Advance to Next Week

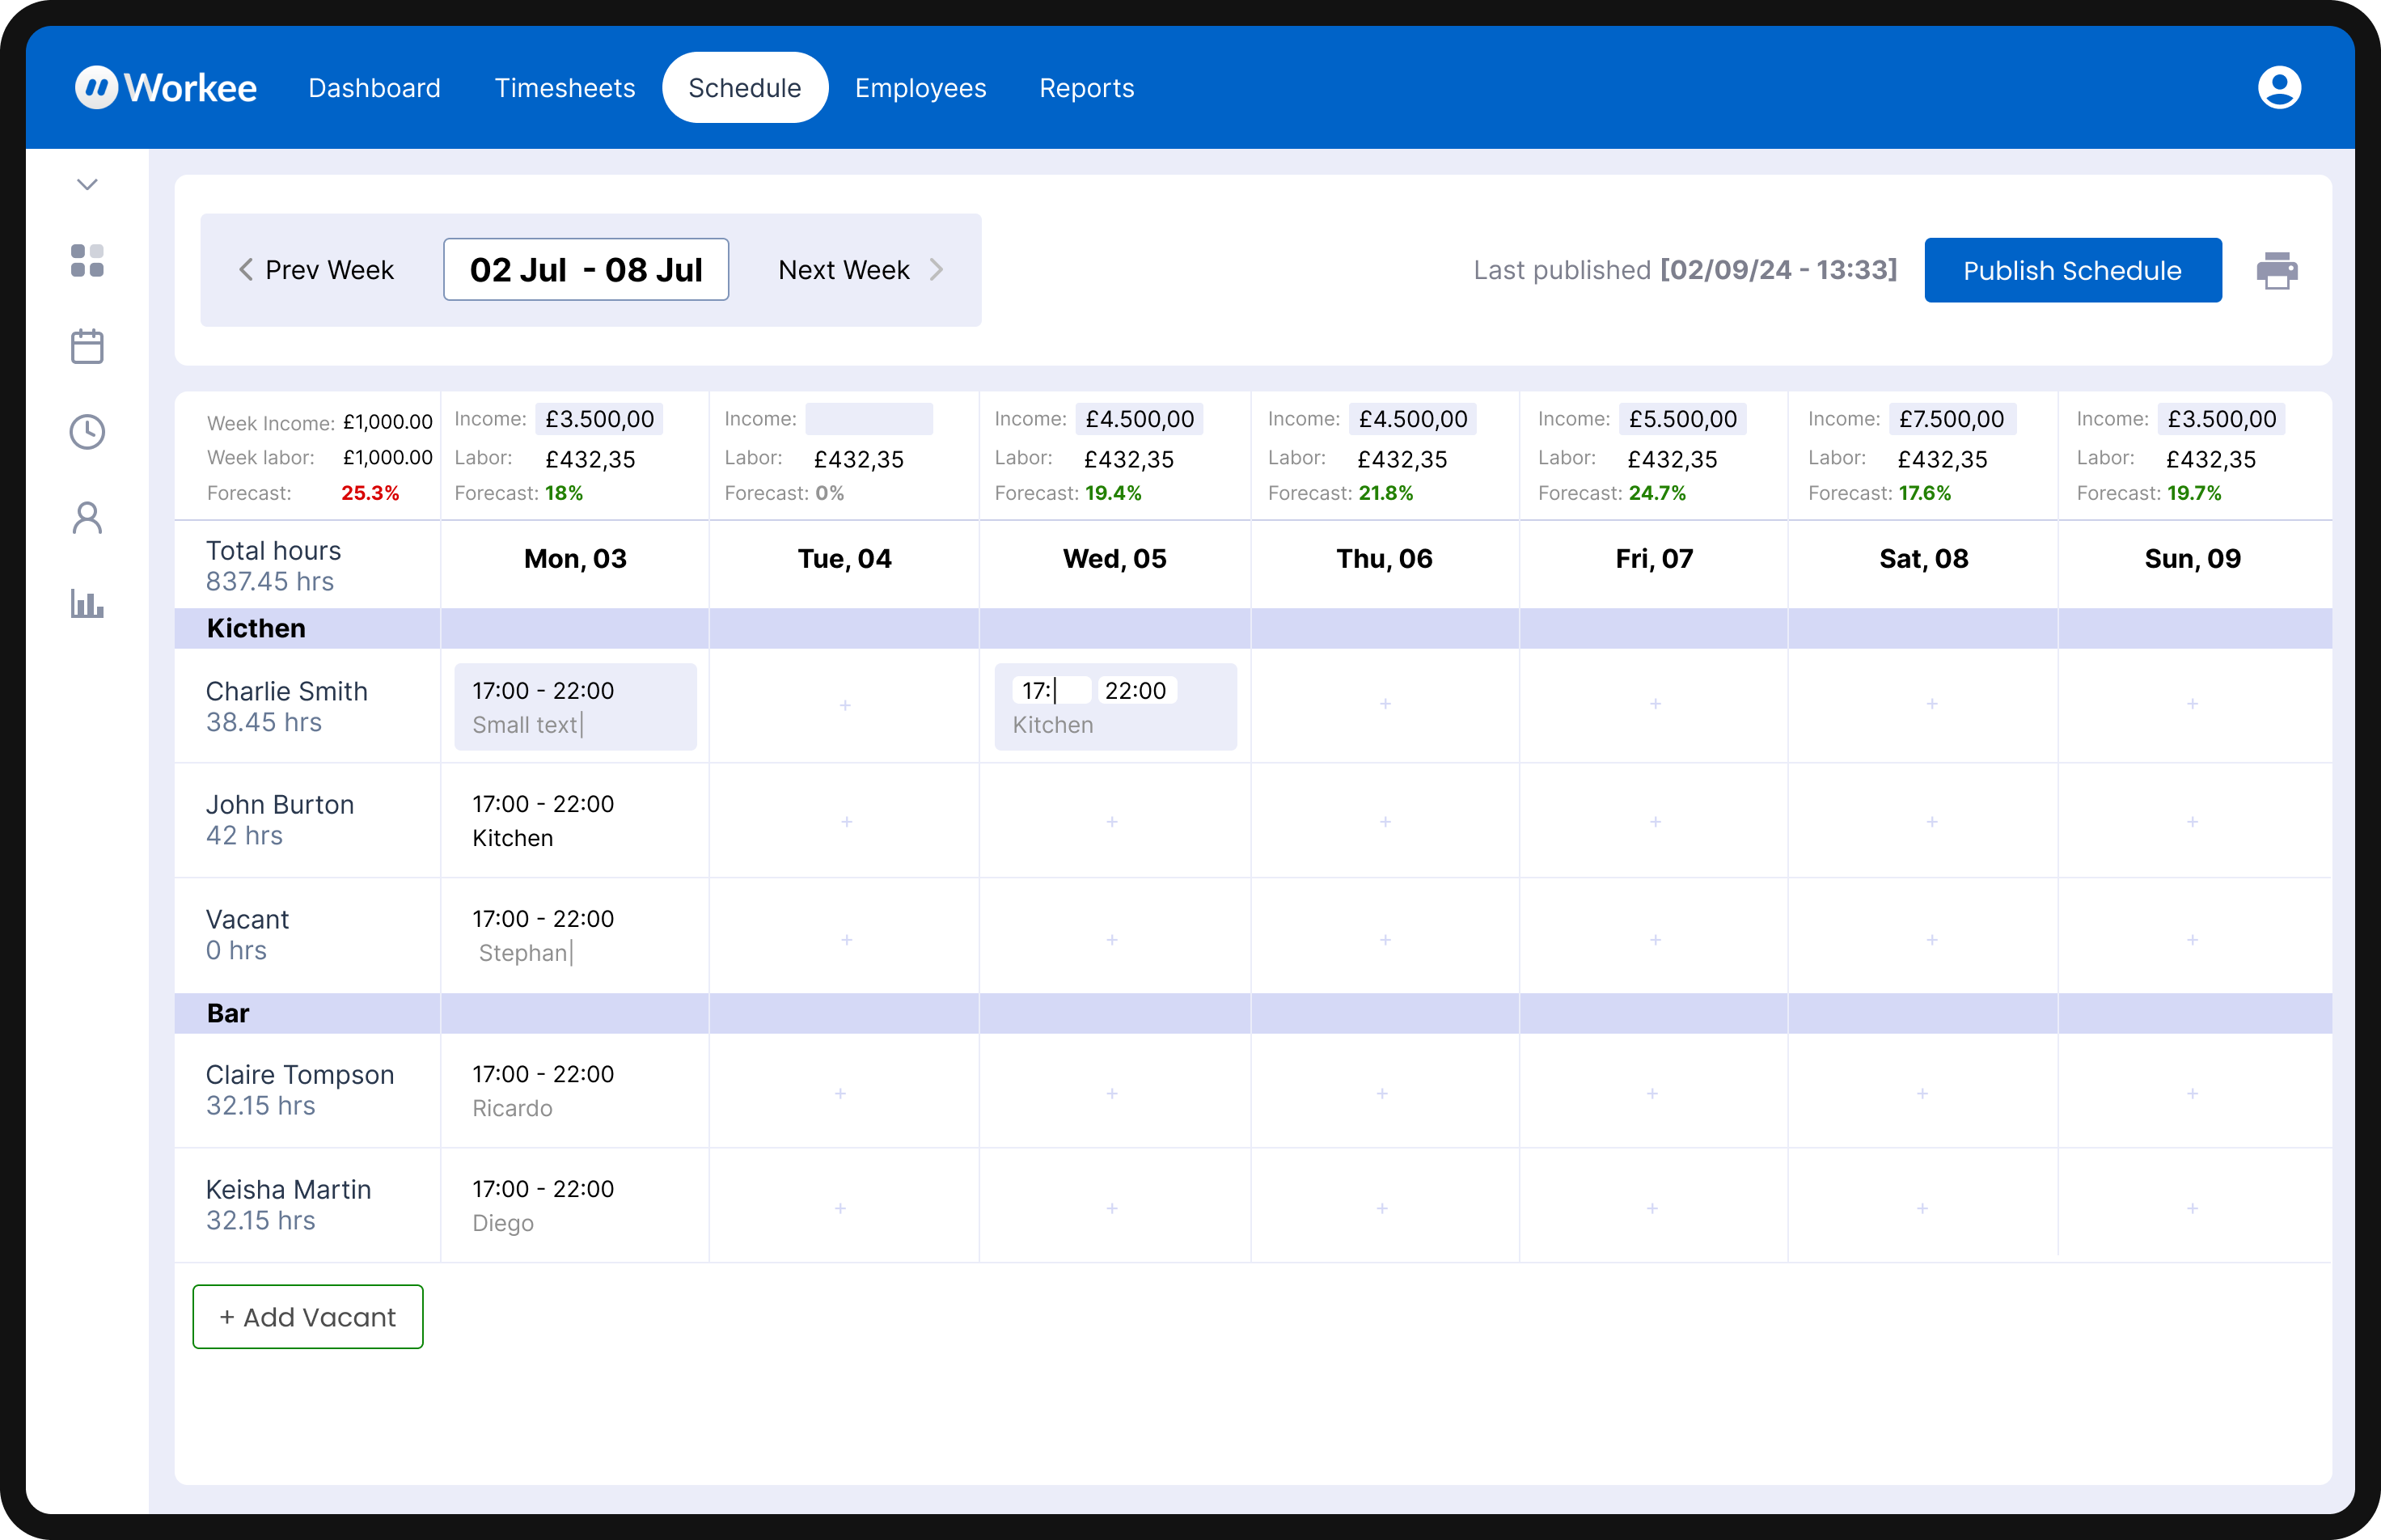point(860,270)
